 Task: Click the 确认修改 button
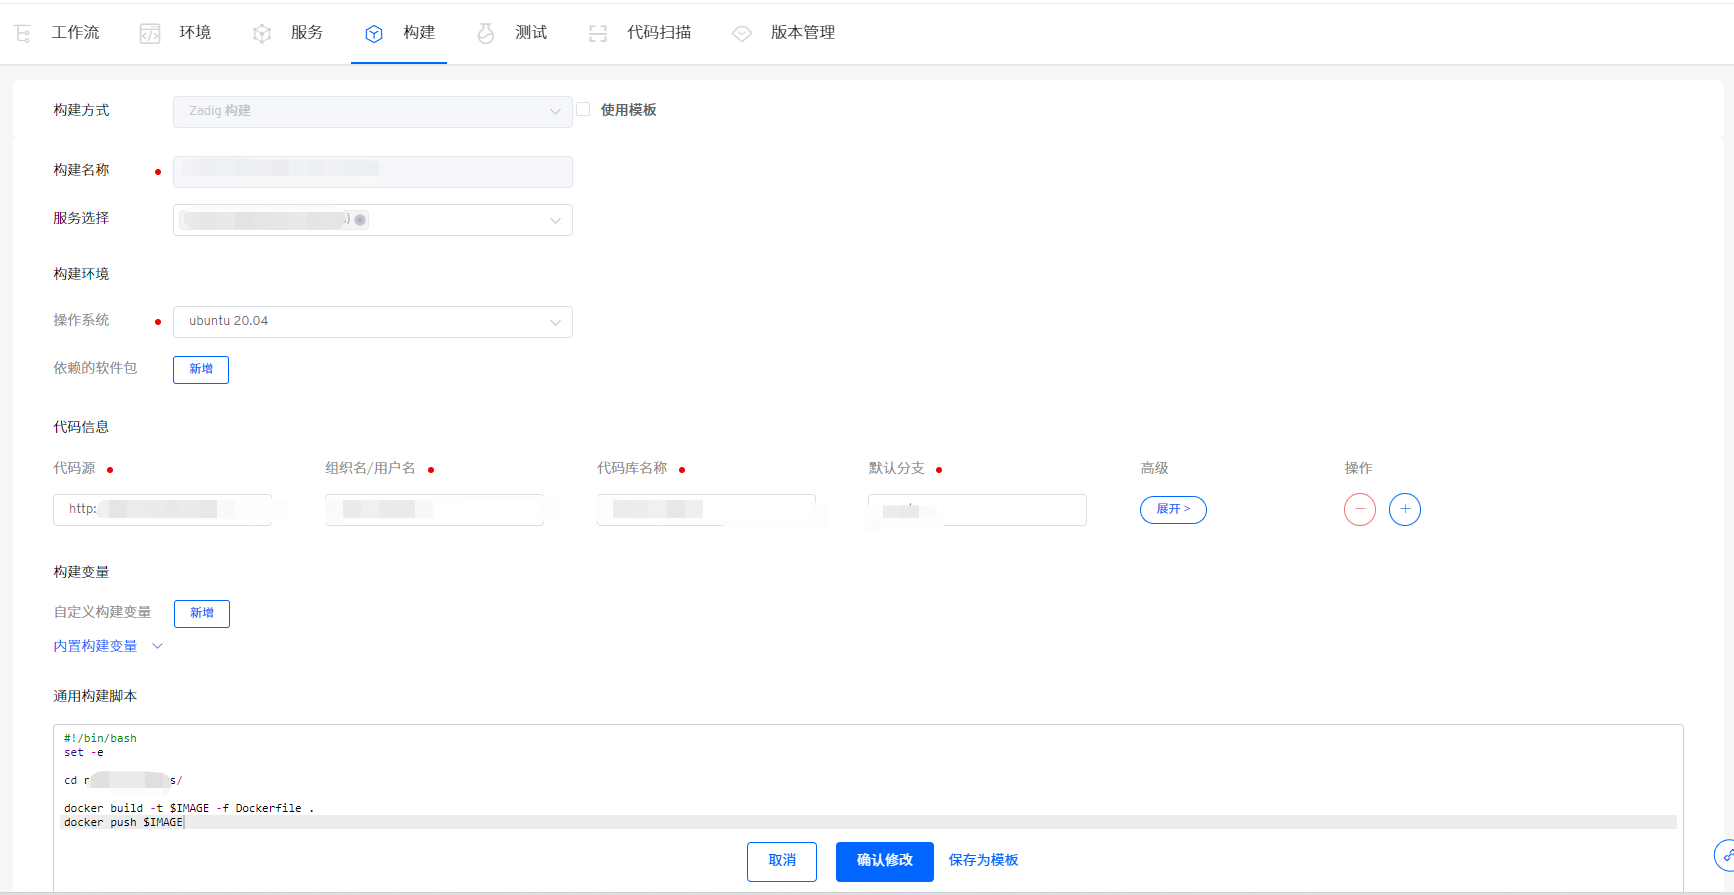[x=885, y=861]
